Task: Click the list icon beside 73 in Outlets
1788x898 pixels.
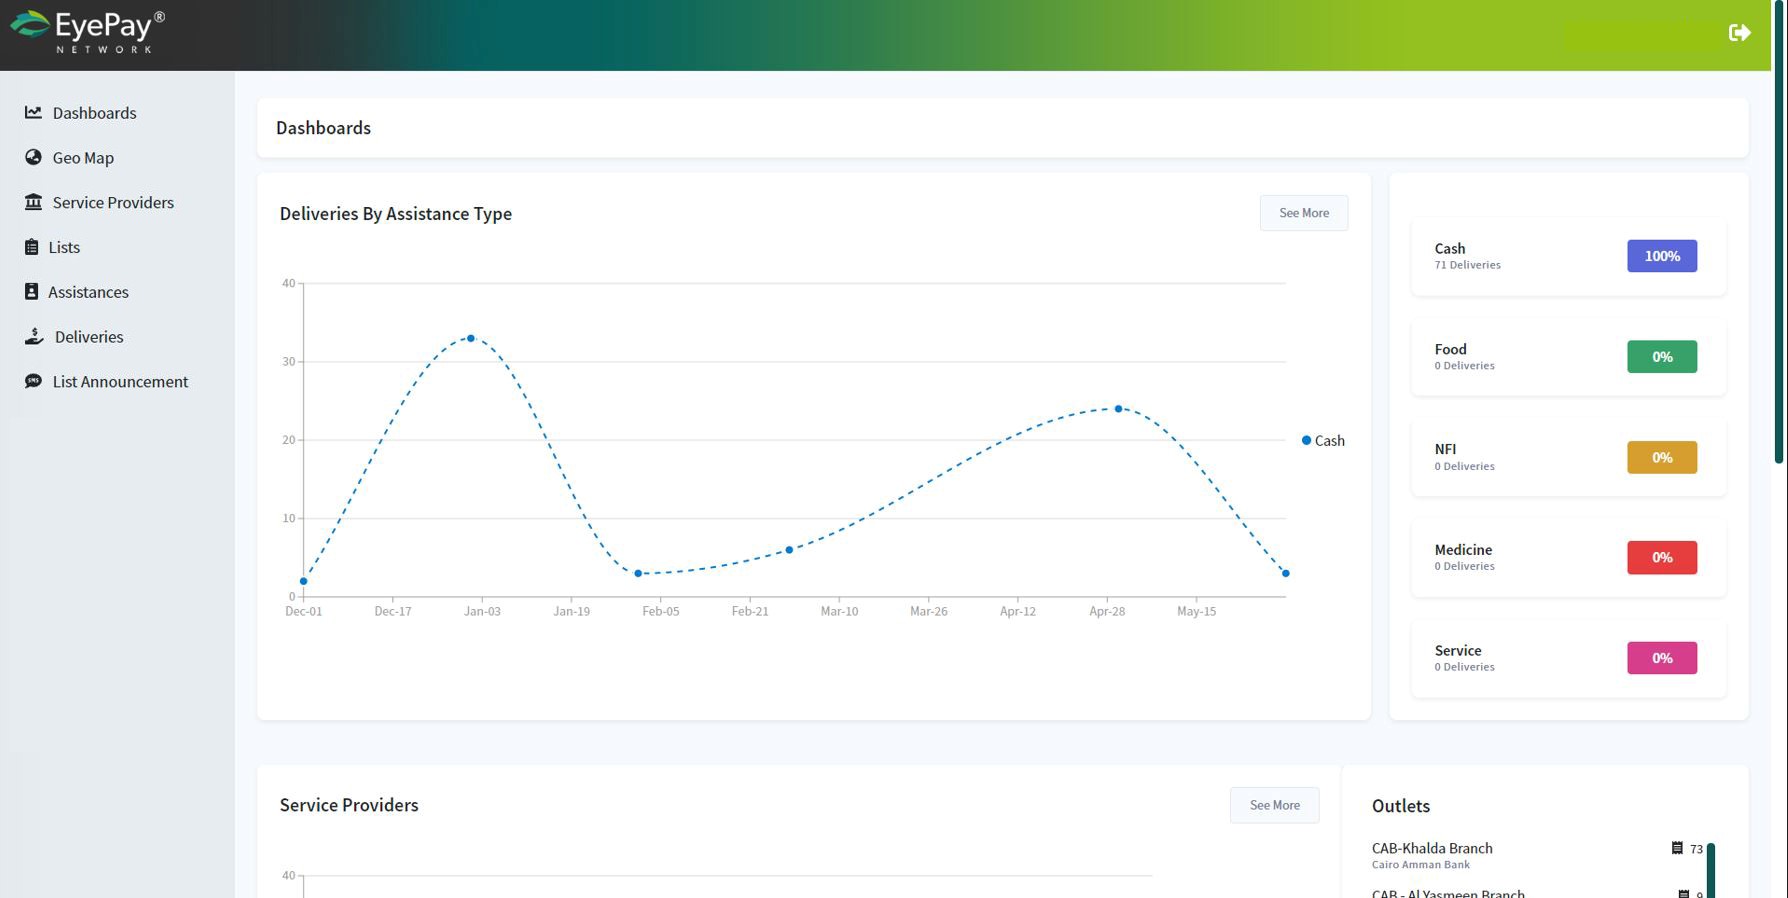Action: [x=1677, y=848]
